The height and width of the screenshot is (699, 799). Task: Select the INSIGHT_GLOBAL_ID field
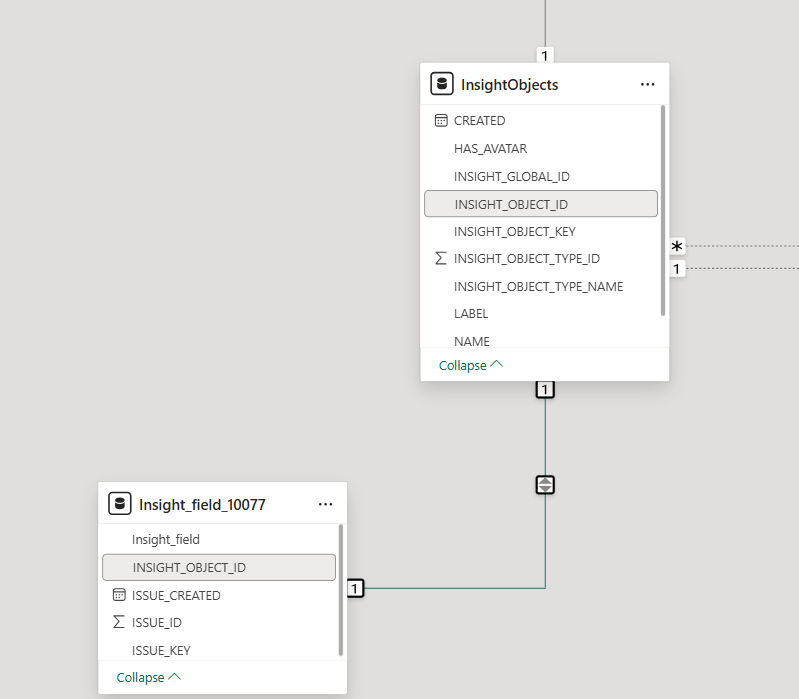click(511, 176)
